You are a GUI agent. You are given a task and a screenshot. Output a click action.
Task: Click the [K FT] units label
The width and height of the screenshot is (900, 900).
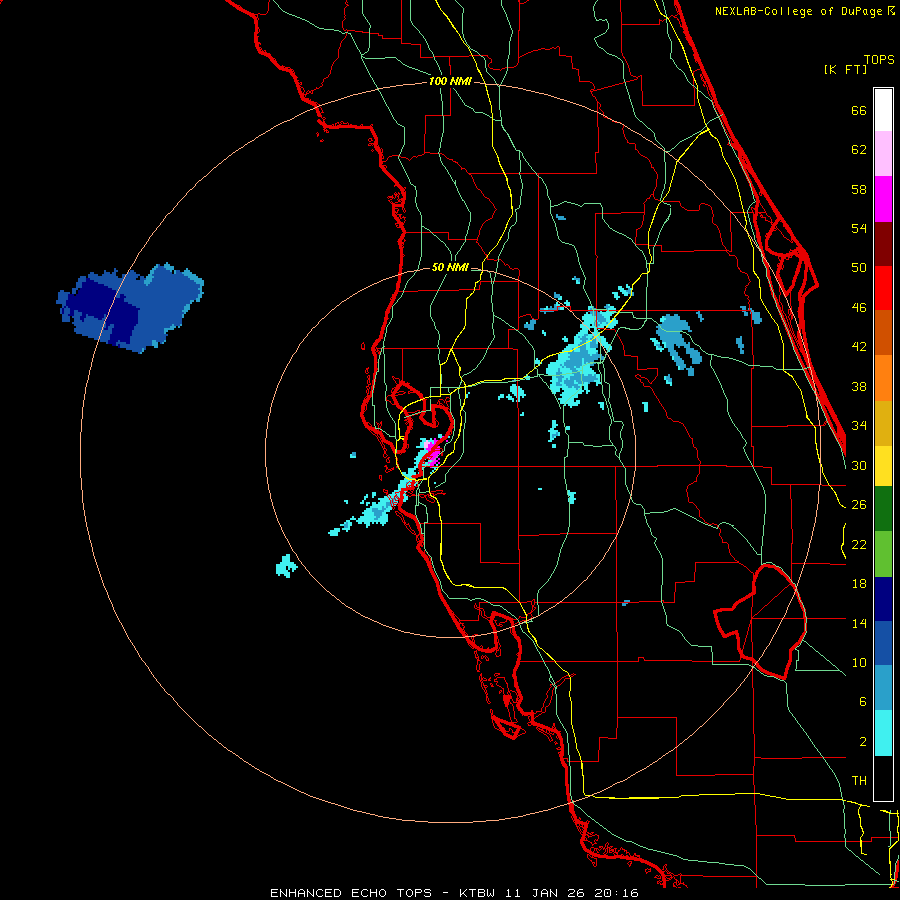tap(845, 70)
